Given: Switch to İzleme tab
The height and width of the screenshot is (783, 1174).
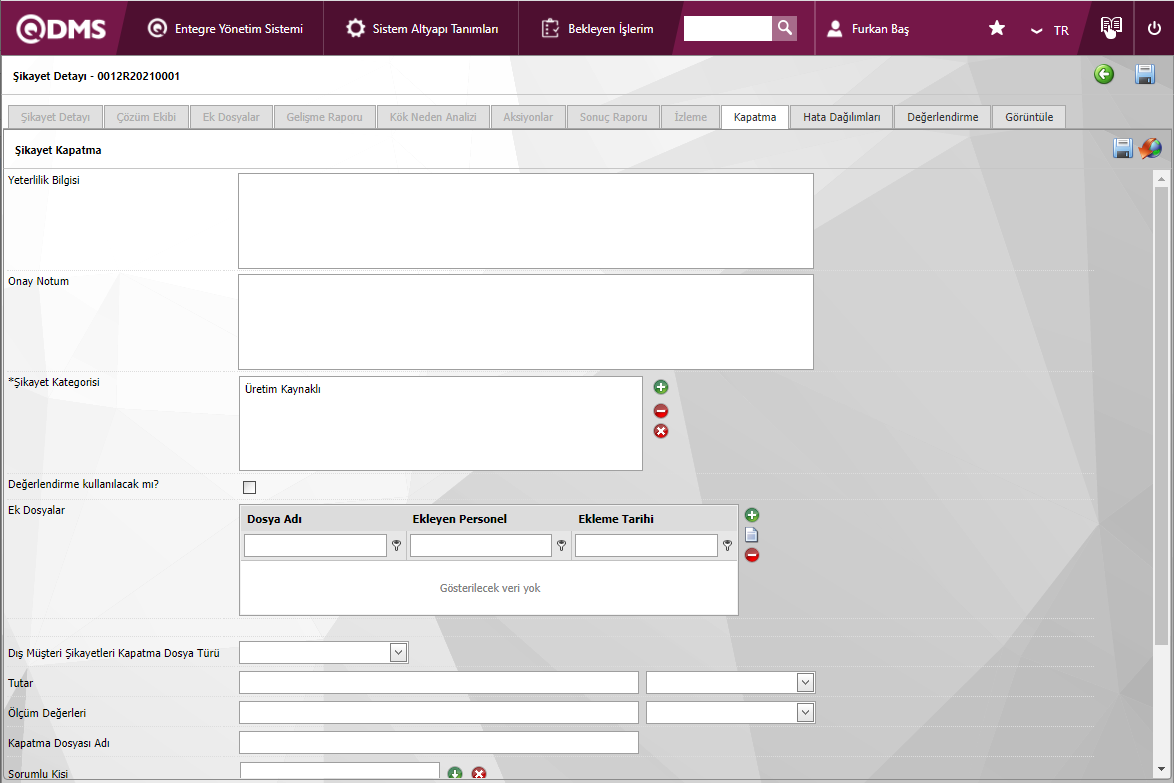Looking at the screenshot, I should pyautogui.click(x=690, y=117).
